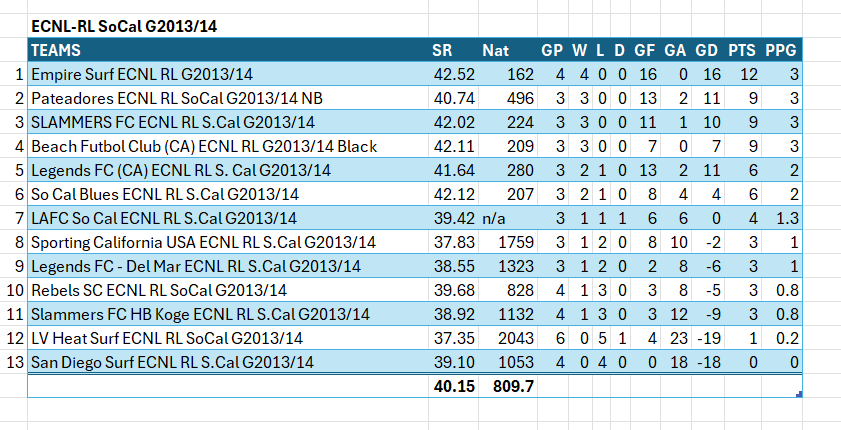
Task: Click Nat value 224 for SLAMMERS FC
Action: (x=507, y=122)
